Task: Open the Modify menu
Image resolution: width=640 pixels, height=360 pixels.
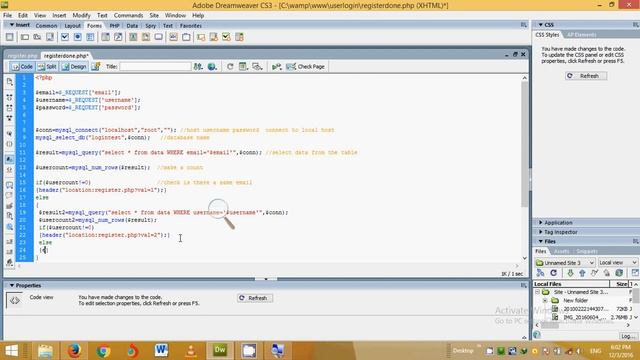Action: [81, 16]
